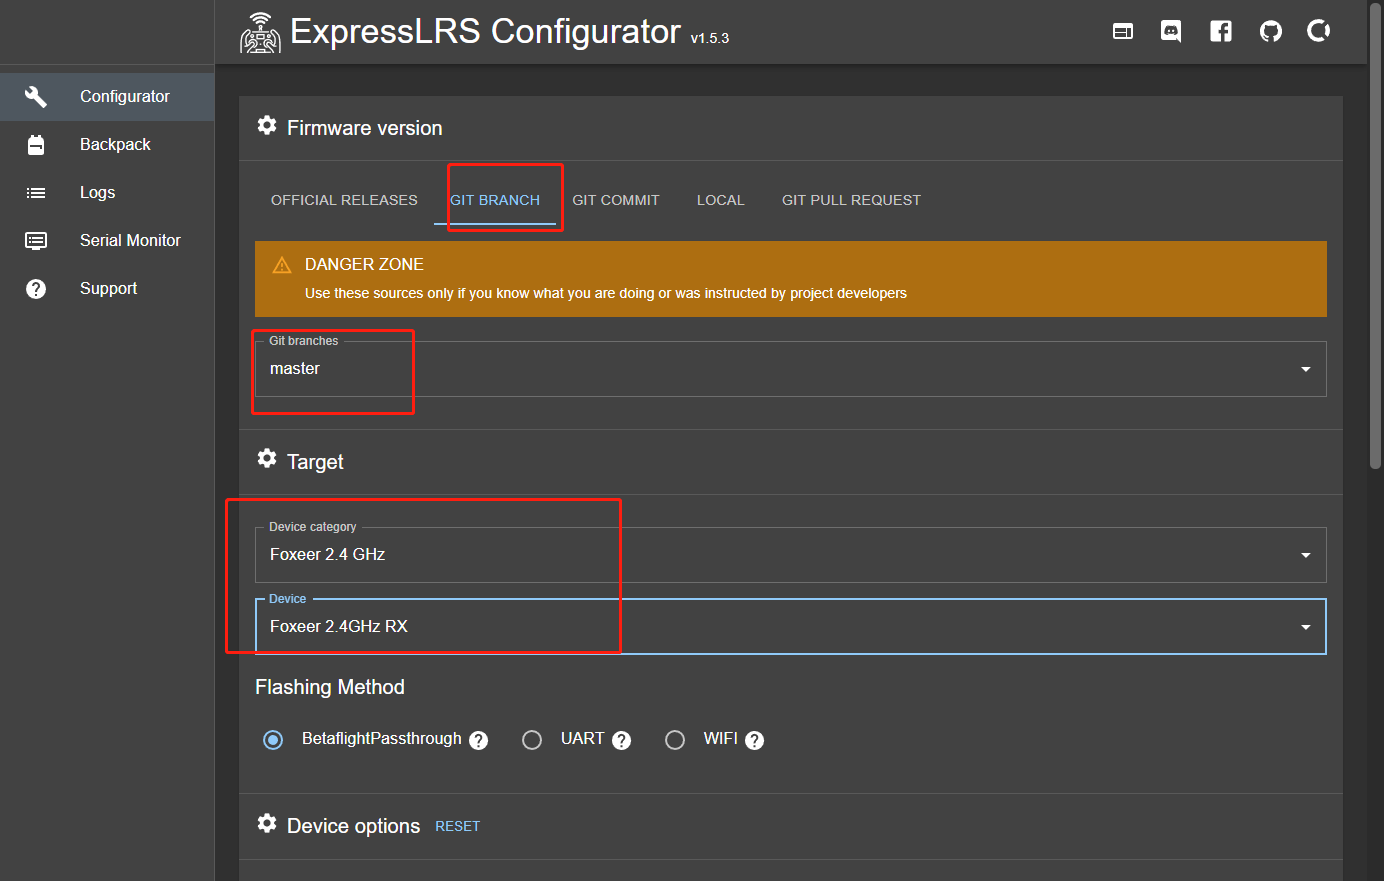Click the RESET link for Device options
Viewport: 1384px width, 881px height.
(457, 826)
